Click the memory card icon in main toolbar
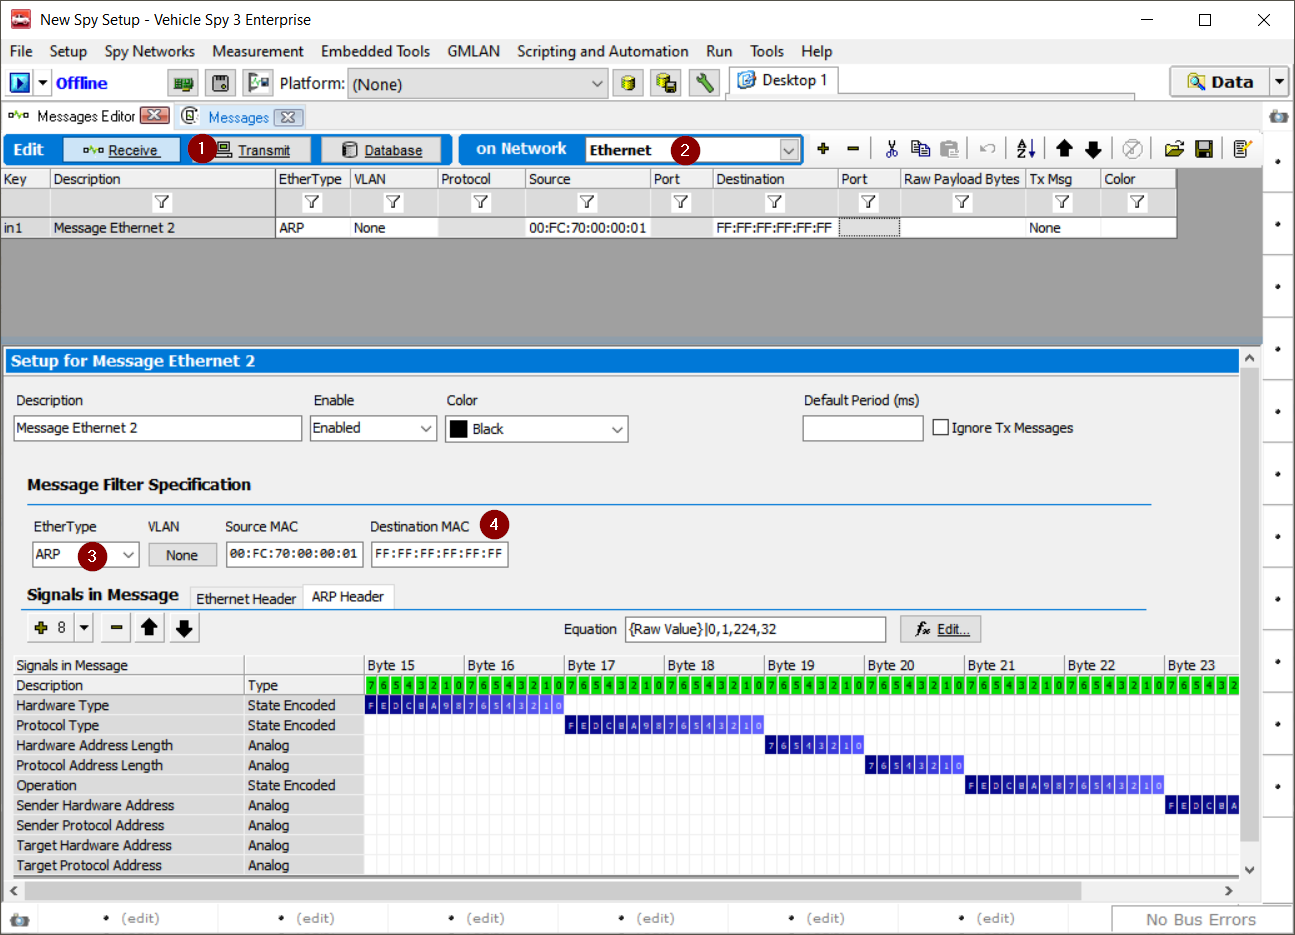The width and height of the screenshot is (1295, 935). (221, 83)
